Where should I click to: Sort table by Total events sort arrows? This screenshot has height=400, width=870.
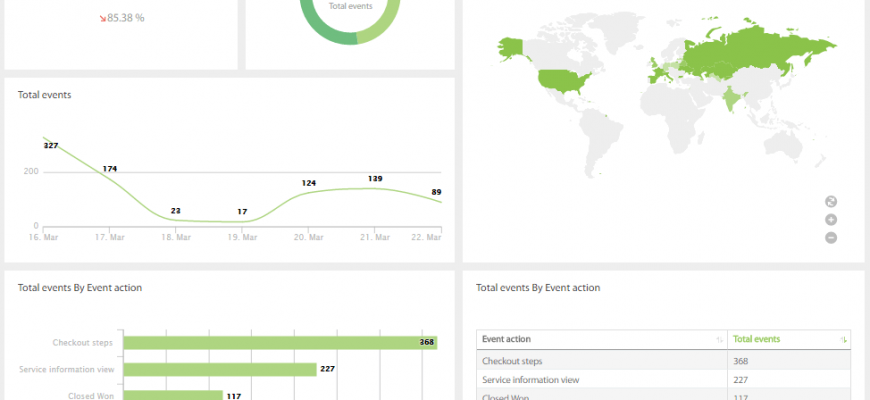click(844, 340)
